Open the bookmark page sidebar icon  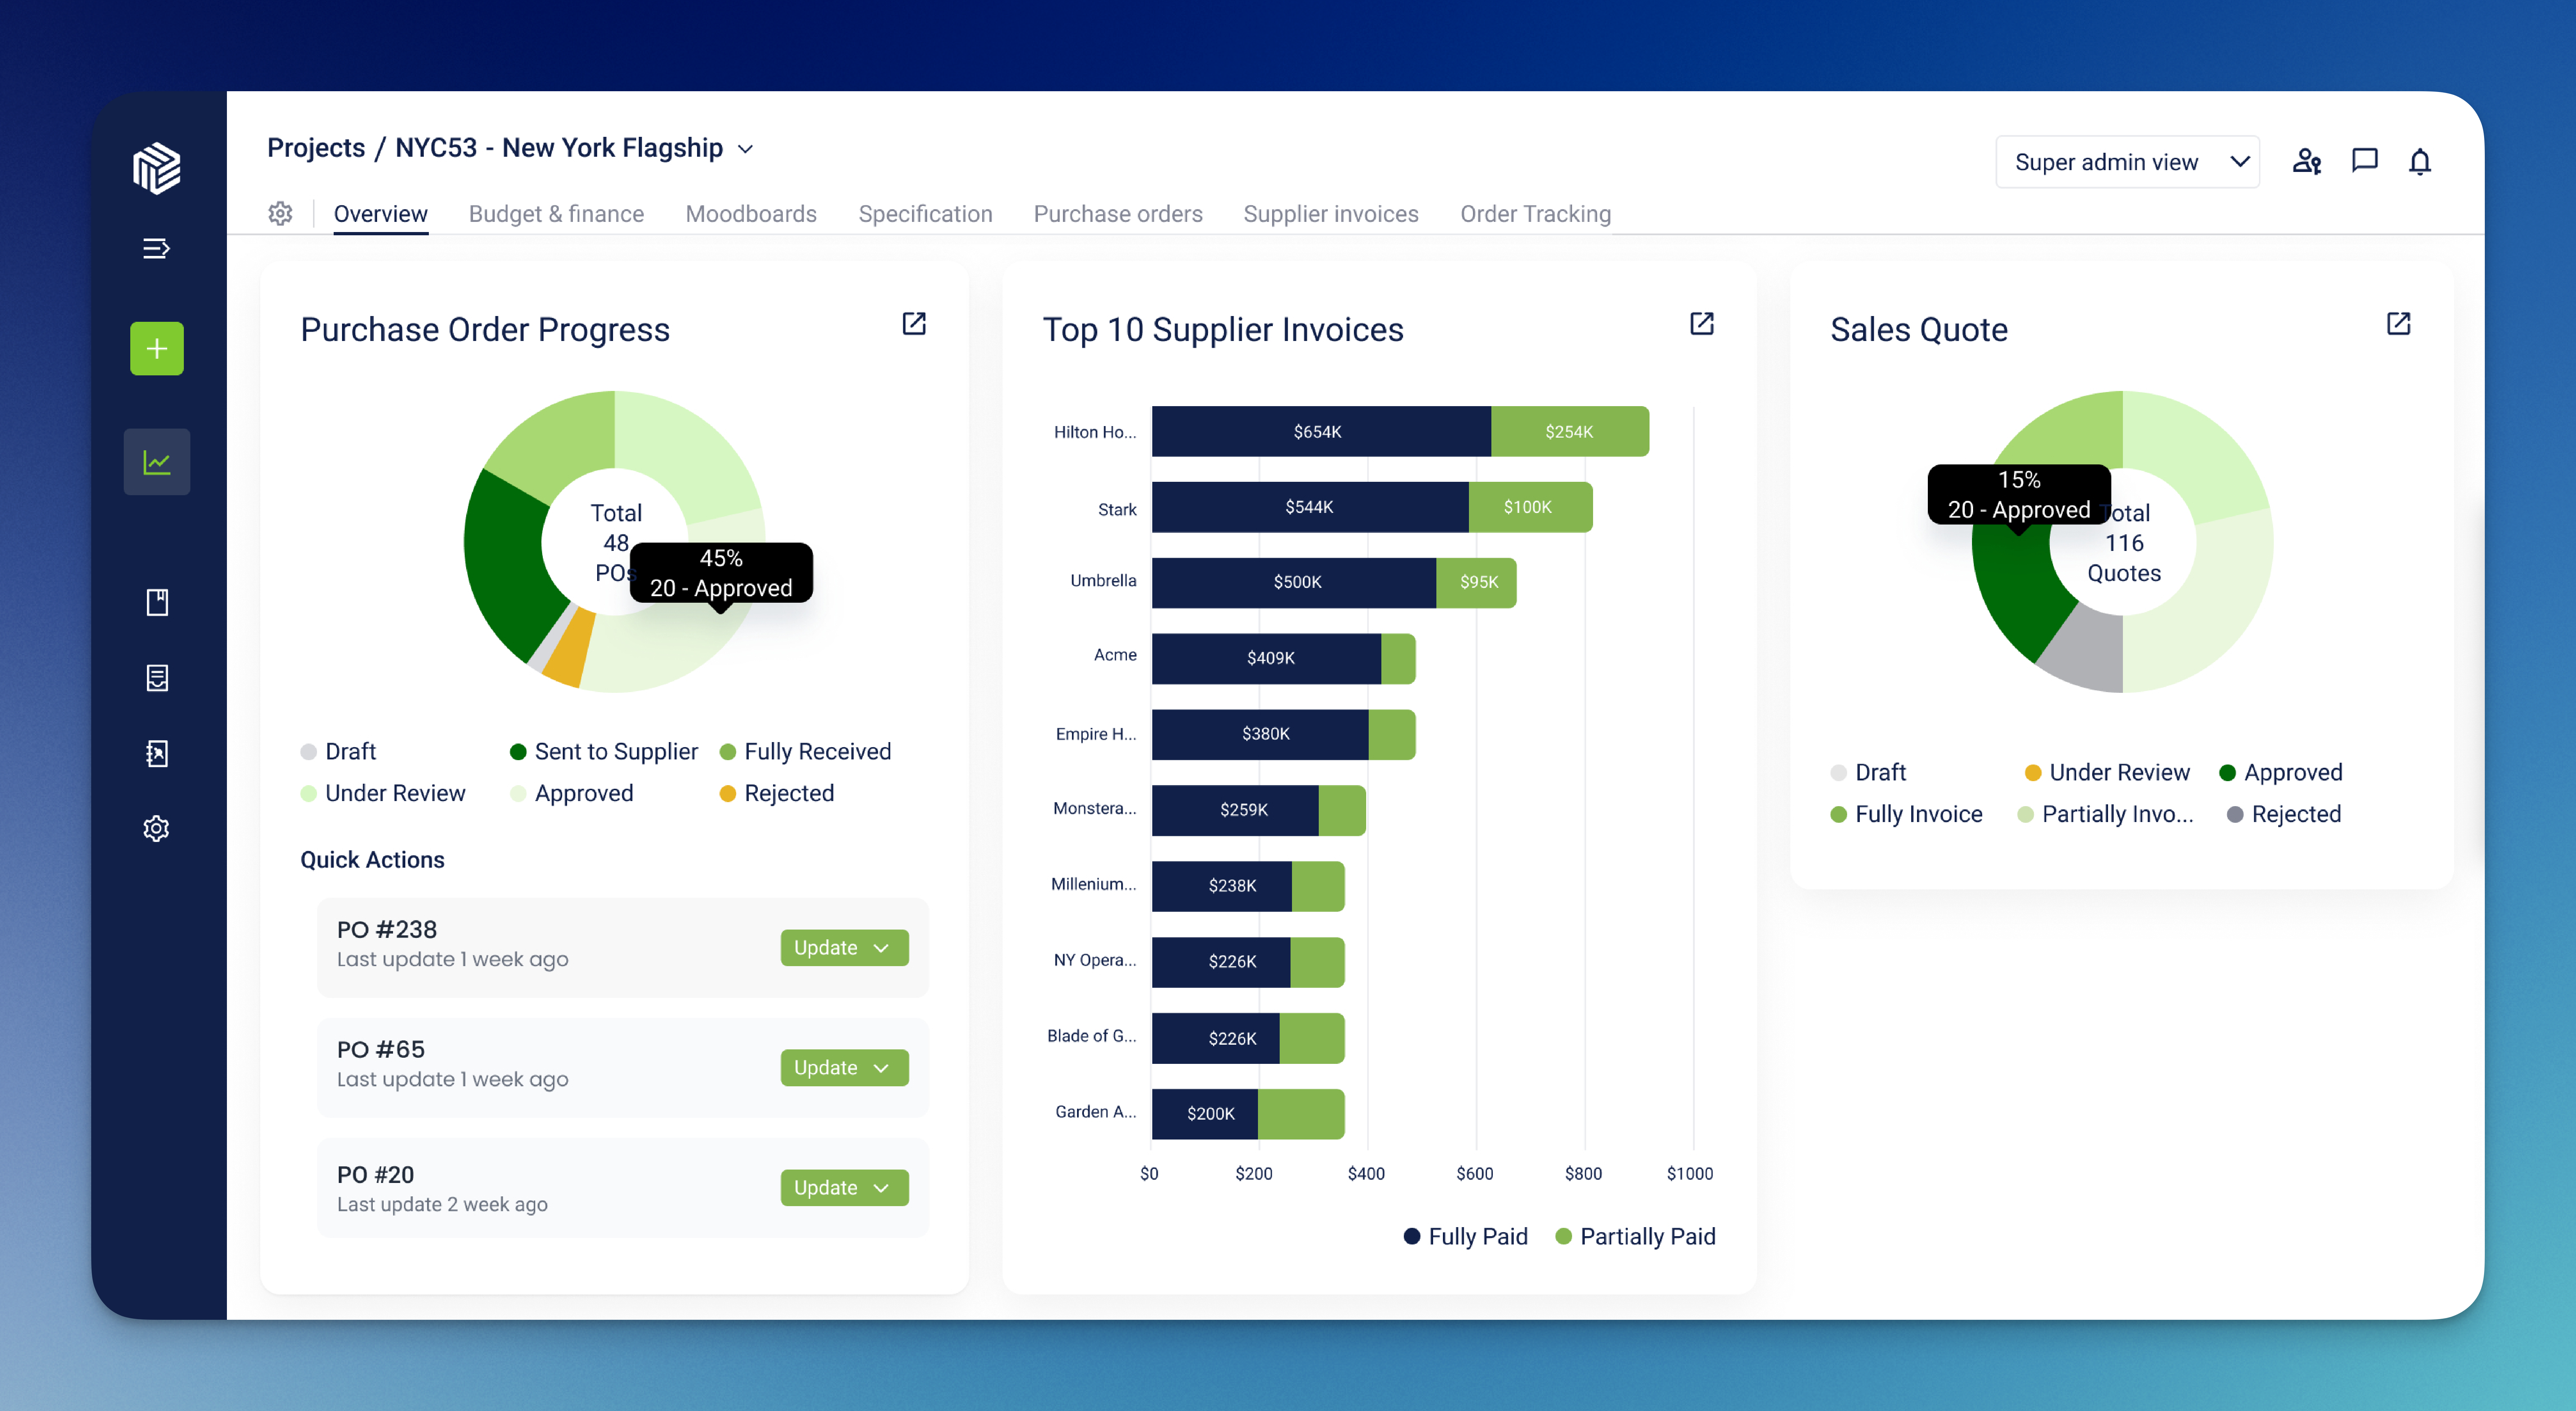157,602
